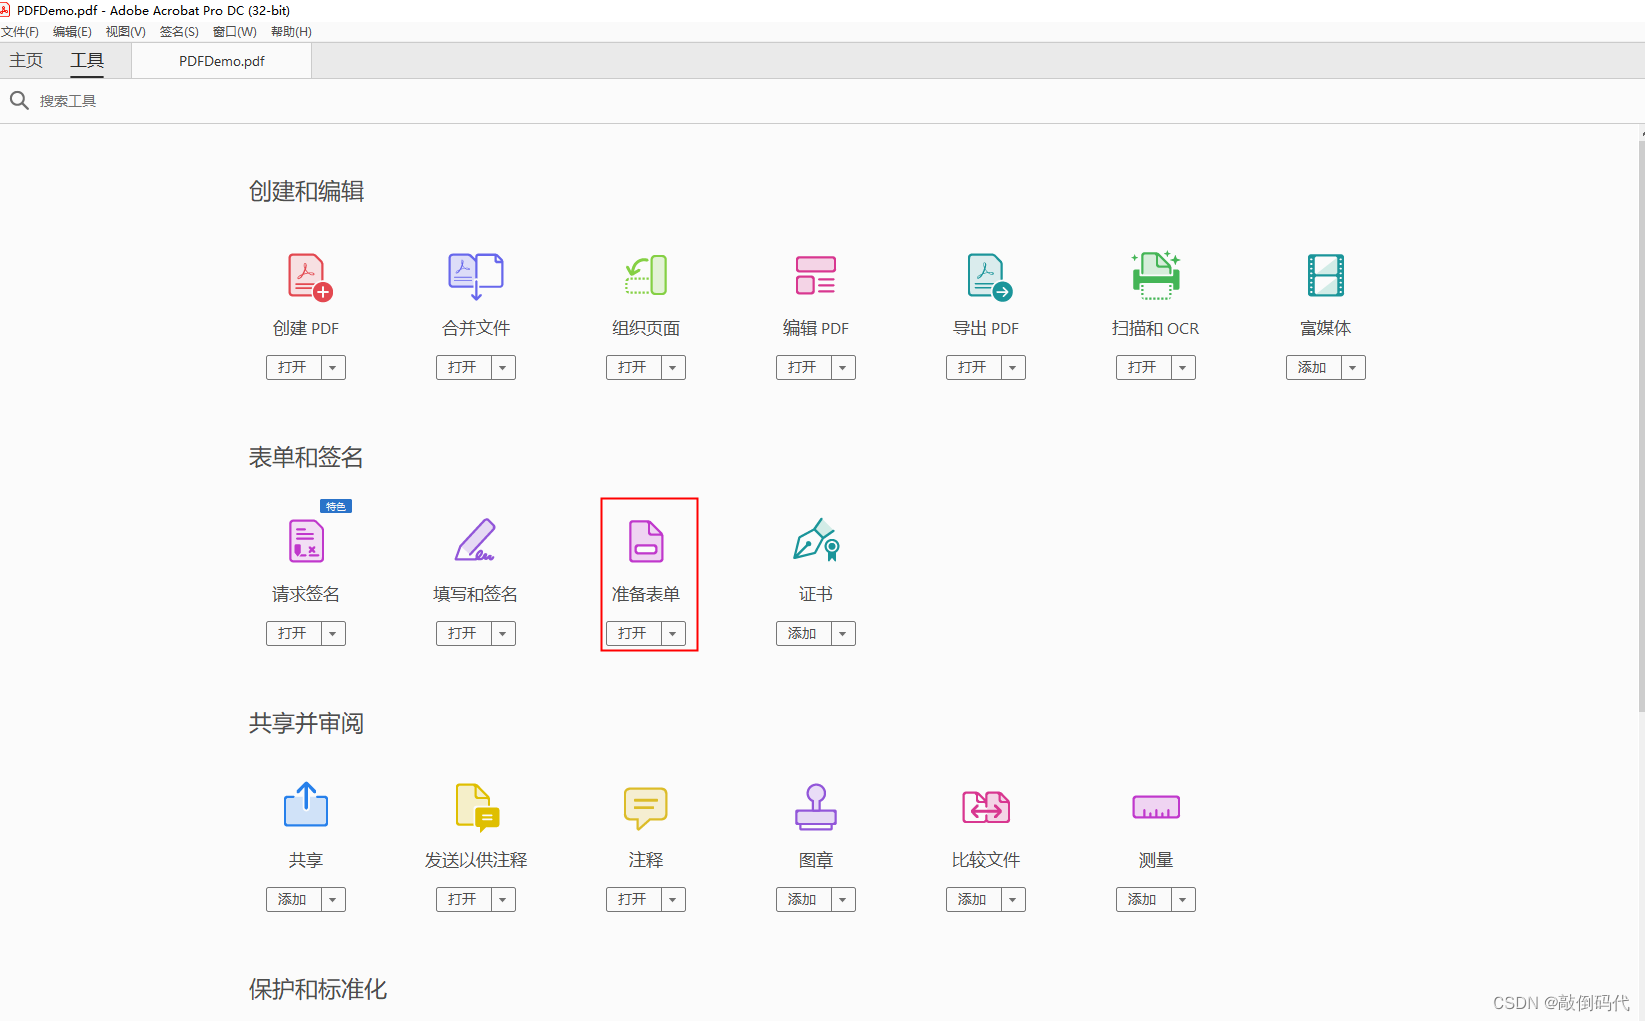This screenshot has width=1645, height=1021.
Task: Expand dropdown arrow under 请求签名
Action: pos(333,634)
